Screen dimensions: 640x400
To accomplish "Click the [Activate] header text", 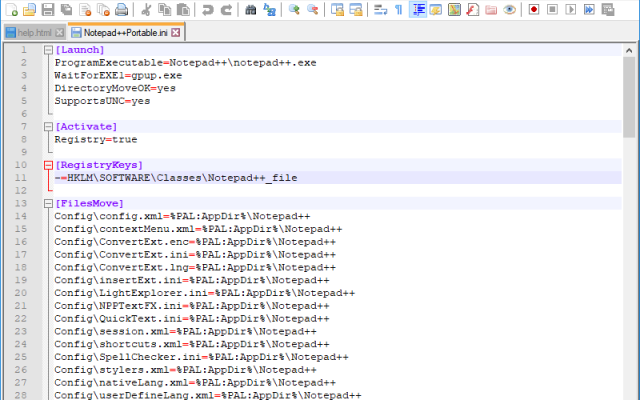I will click(x=86, y=127).
